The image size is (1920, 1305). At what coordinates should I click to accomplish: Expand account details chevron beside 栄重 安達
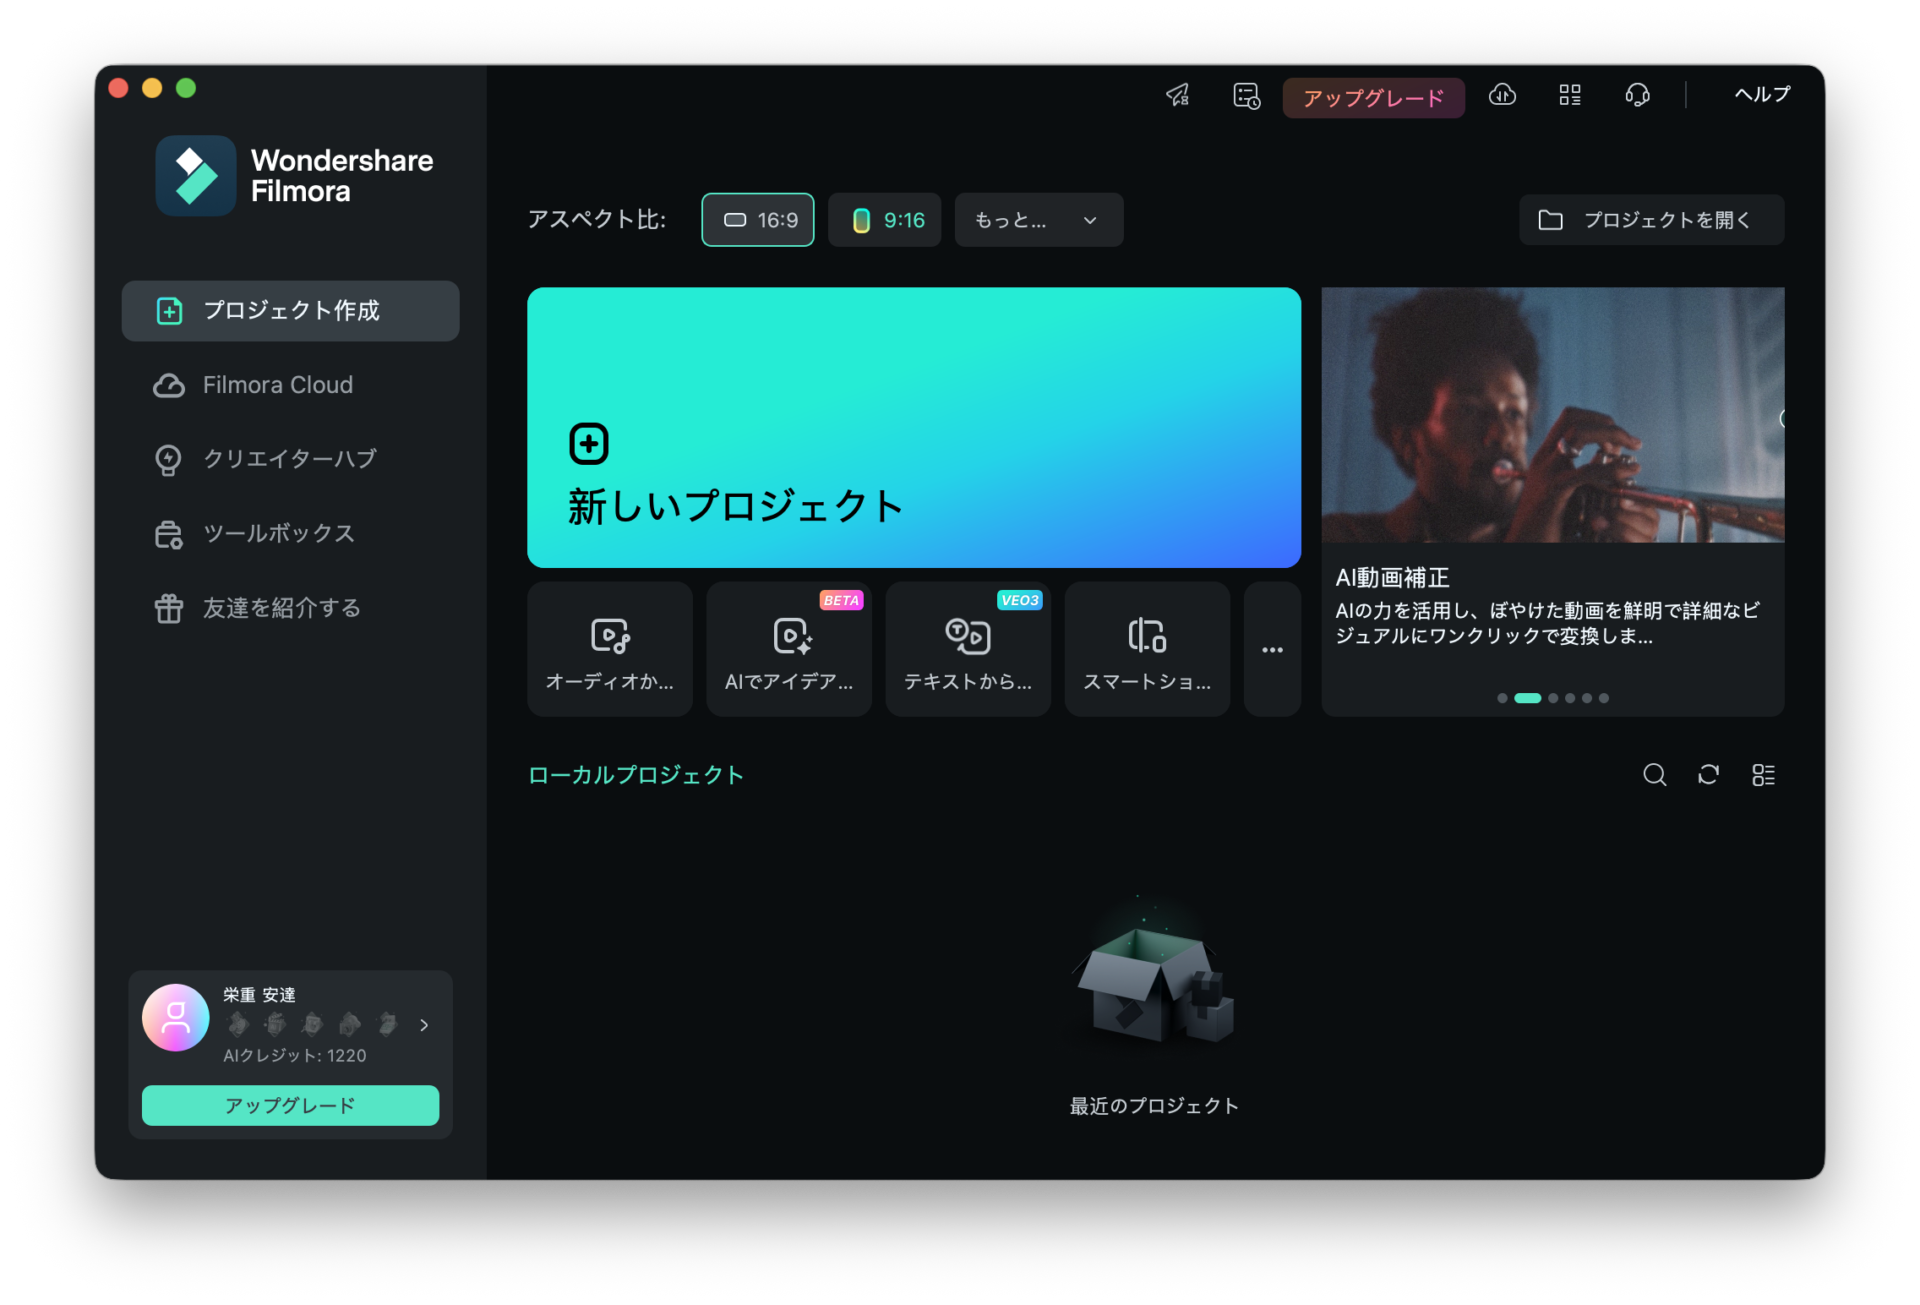[424, 1025]
